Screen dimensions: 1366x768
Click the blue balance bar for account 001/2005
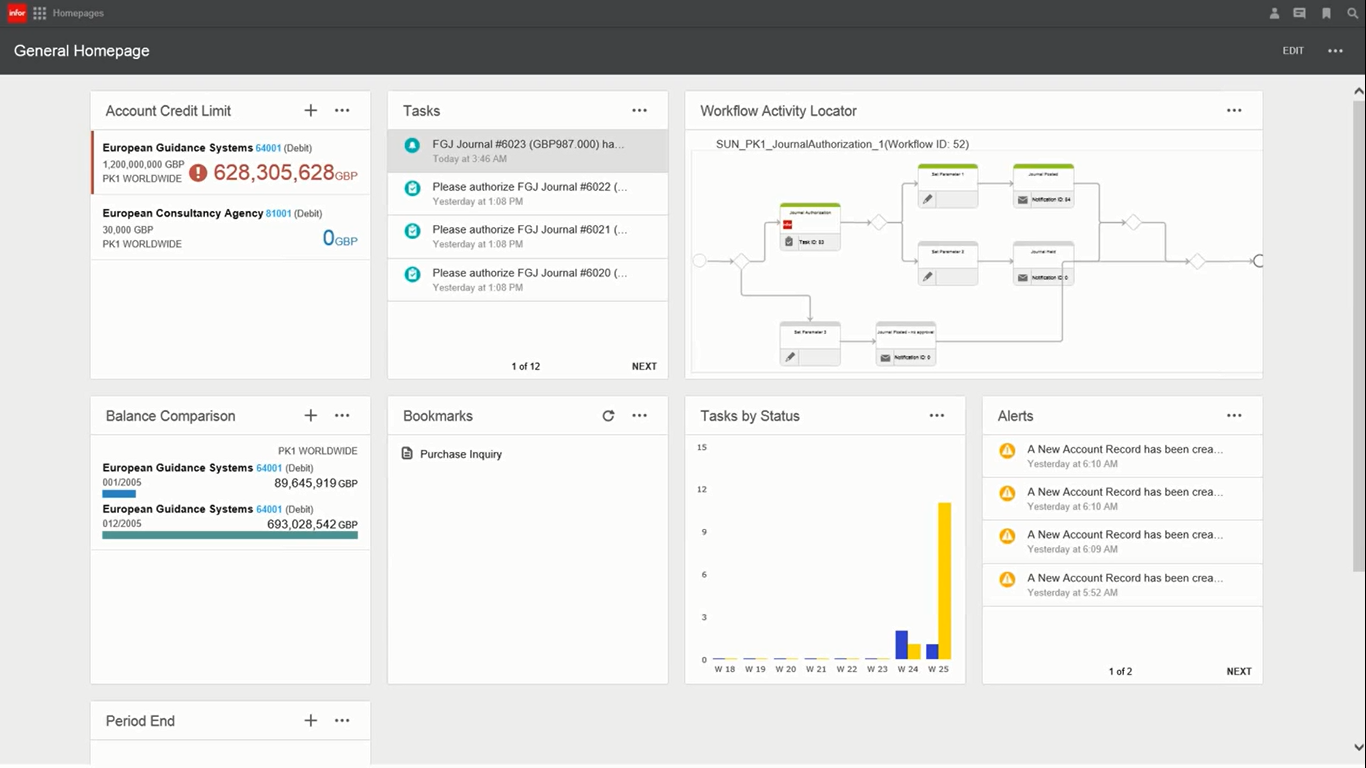pyautogui.click(x=119, y=494)
